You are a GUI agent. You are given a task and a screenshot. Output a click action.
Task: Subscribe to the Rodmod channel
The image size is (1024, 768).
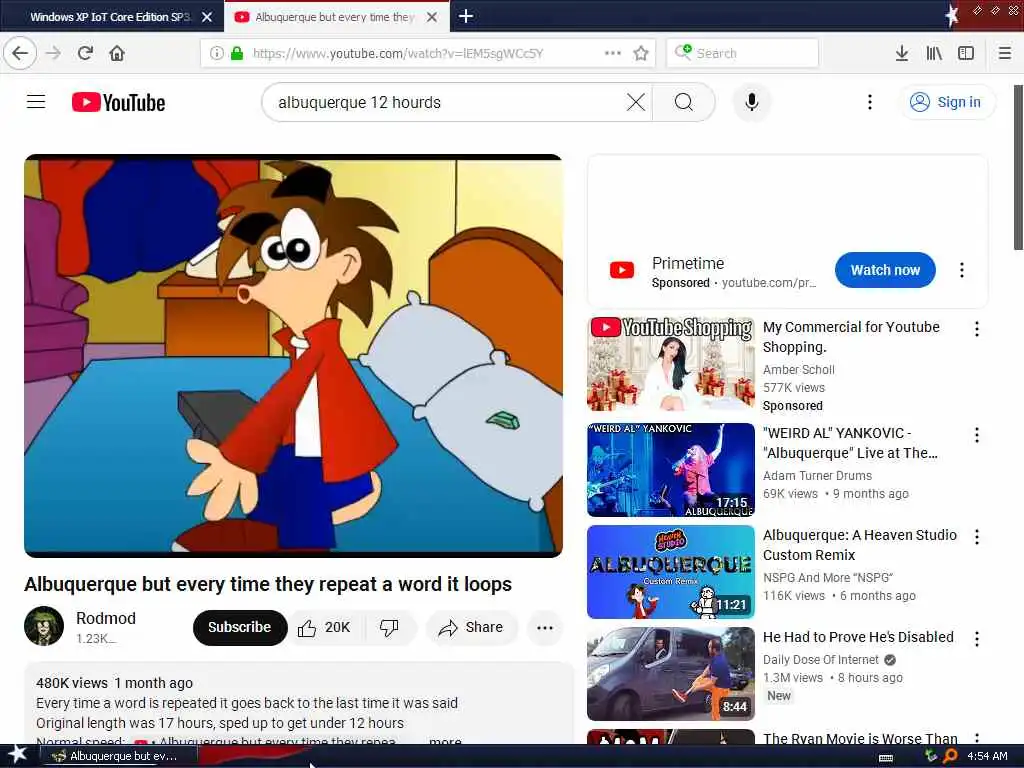(x=240, y=627)
